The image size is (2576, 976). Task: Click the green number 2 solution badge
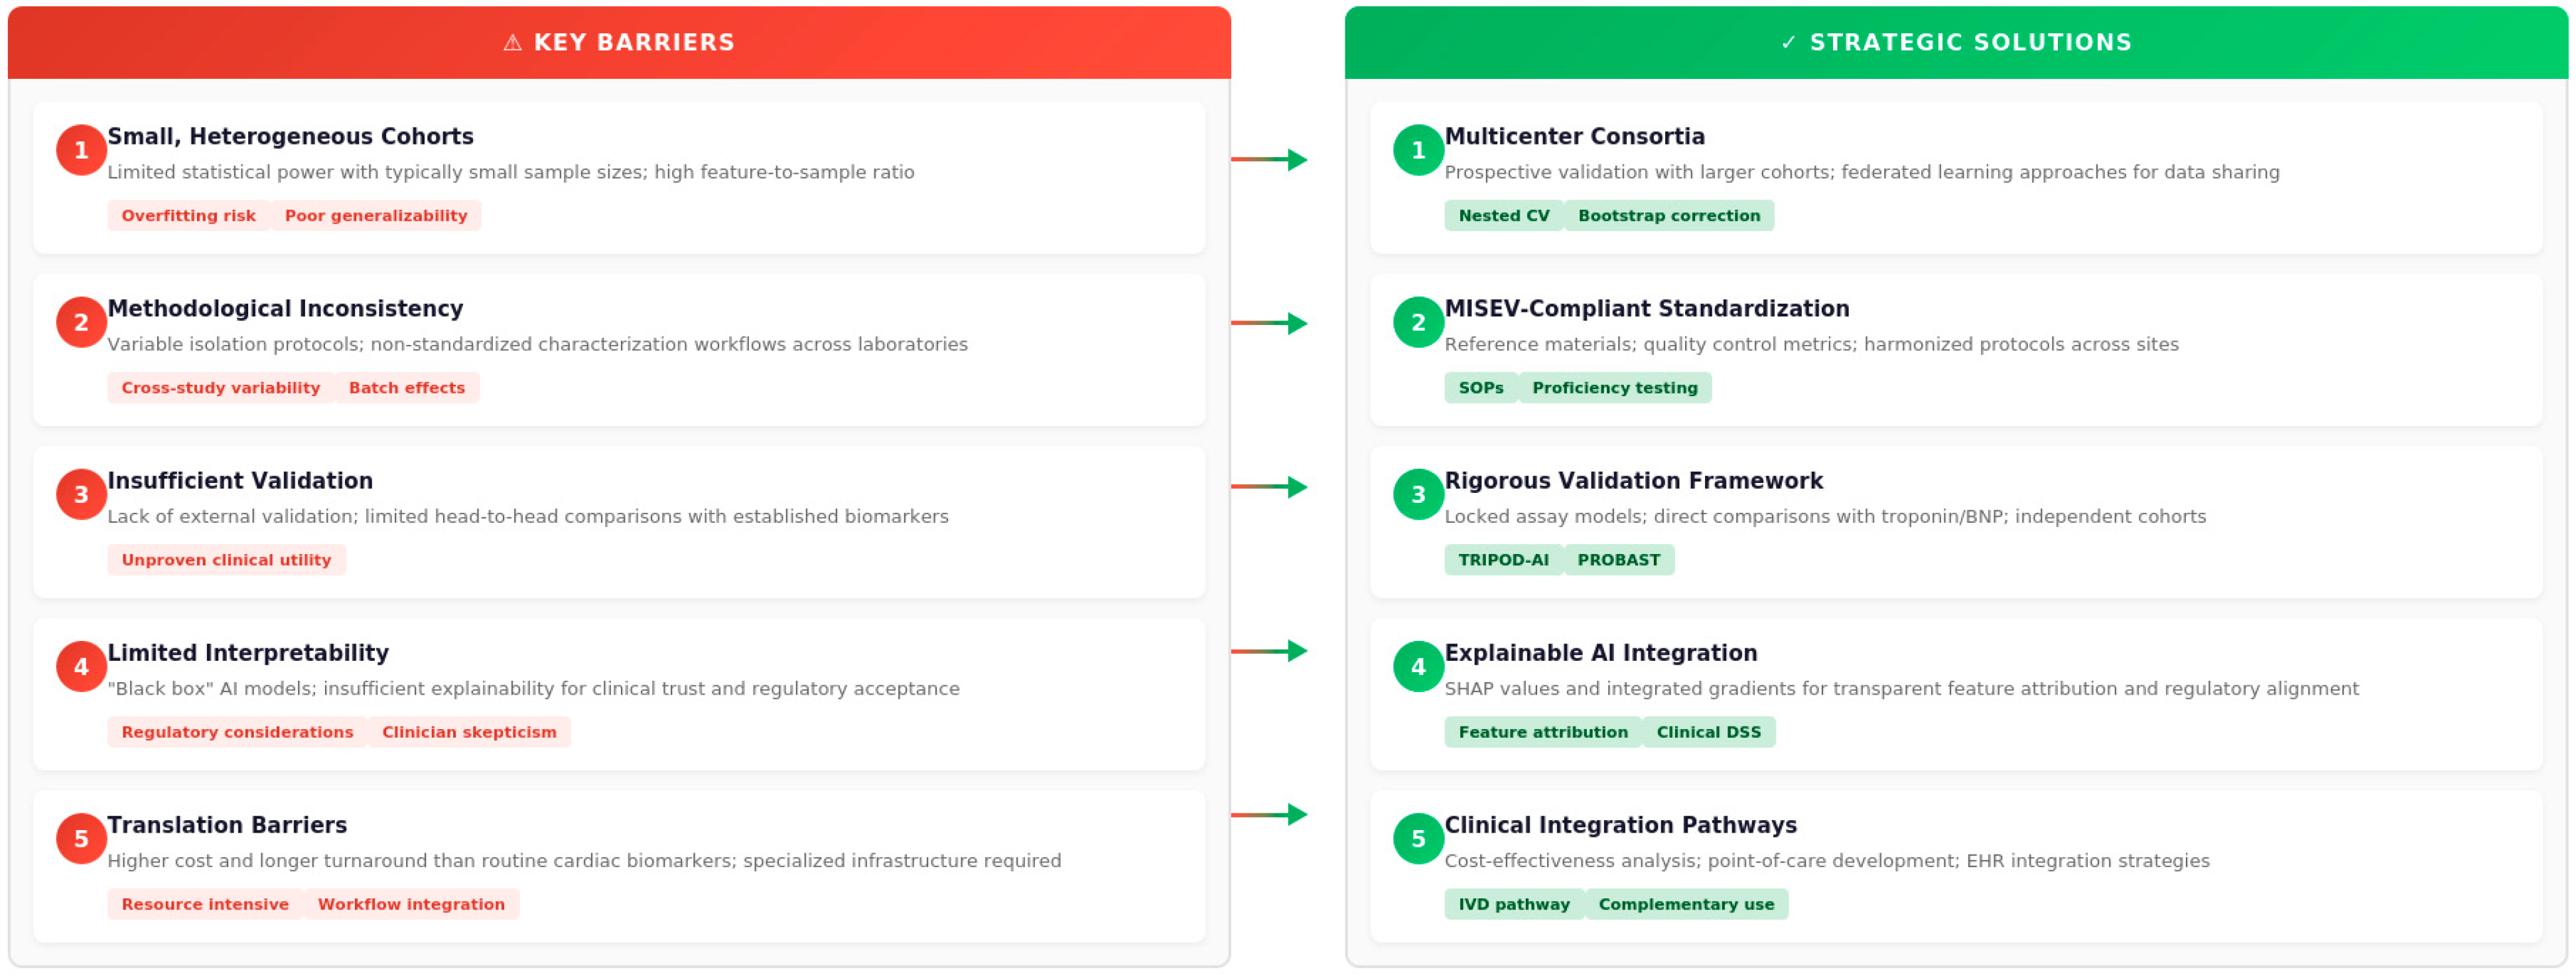(x=1418, y=322)
